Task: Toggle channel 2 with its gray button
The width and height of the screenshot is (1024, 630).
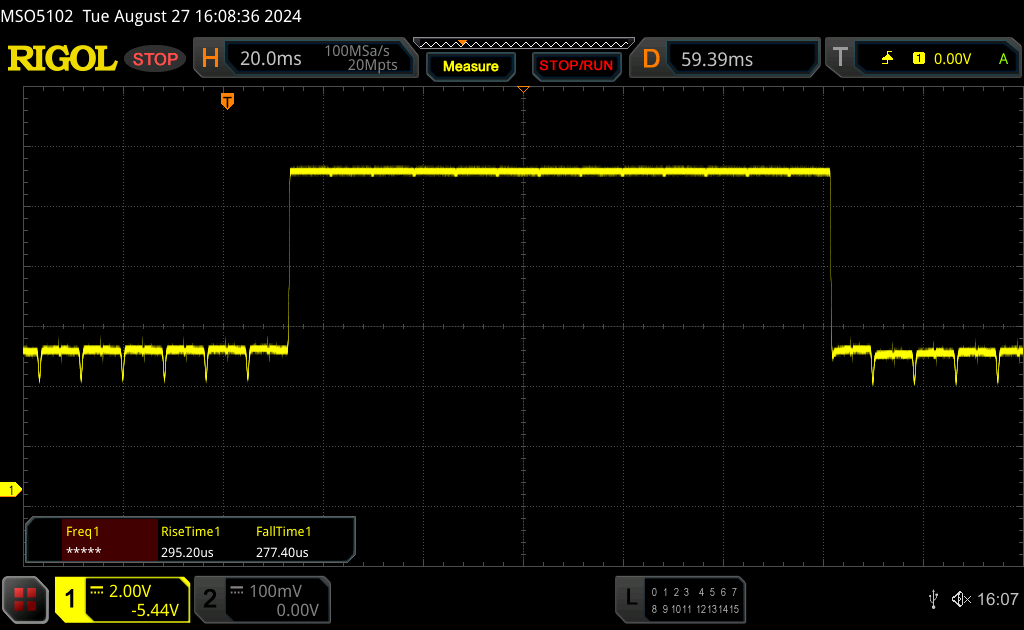Action: pos(210,599)
